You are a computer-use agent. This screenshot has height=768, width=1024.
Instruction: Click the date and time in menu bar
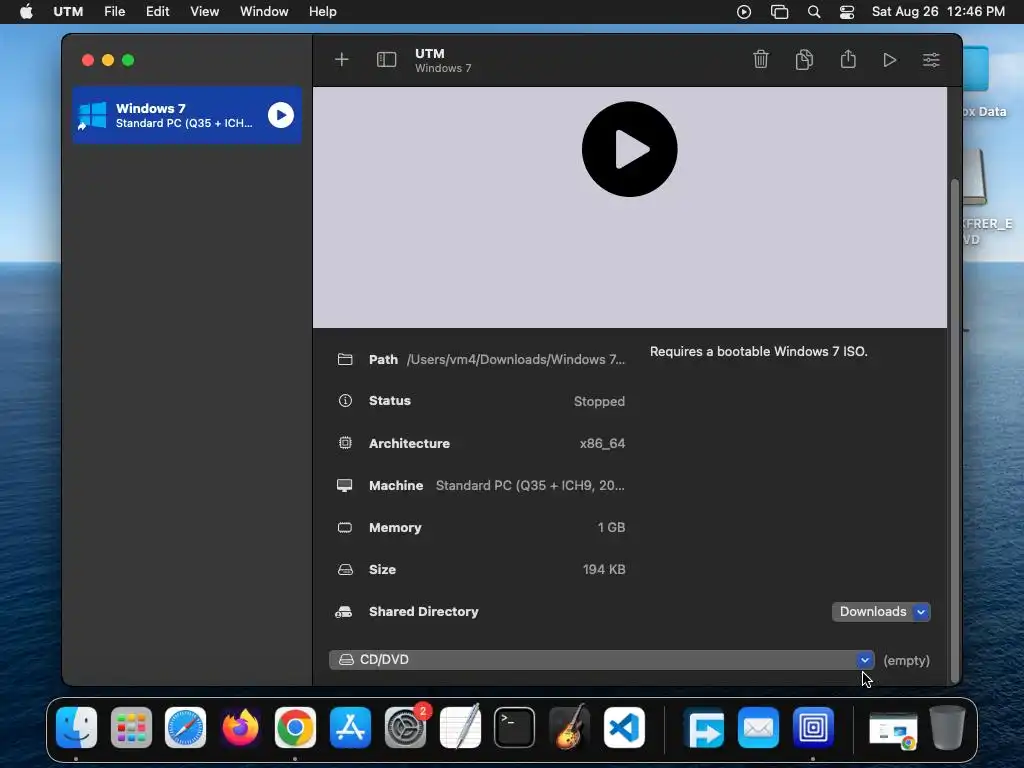938,12
